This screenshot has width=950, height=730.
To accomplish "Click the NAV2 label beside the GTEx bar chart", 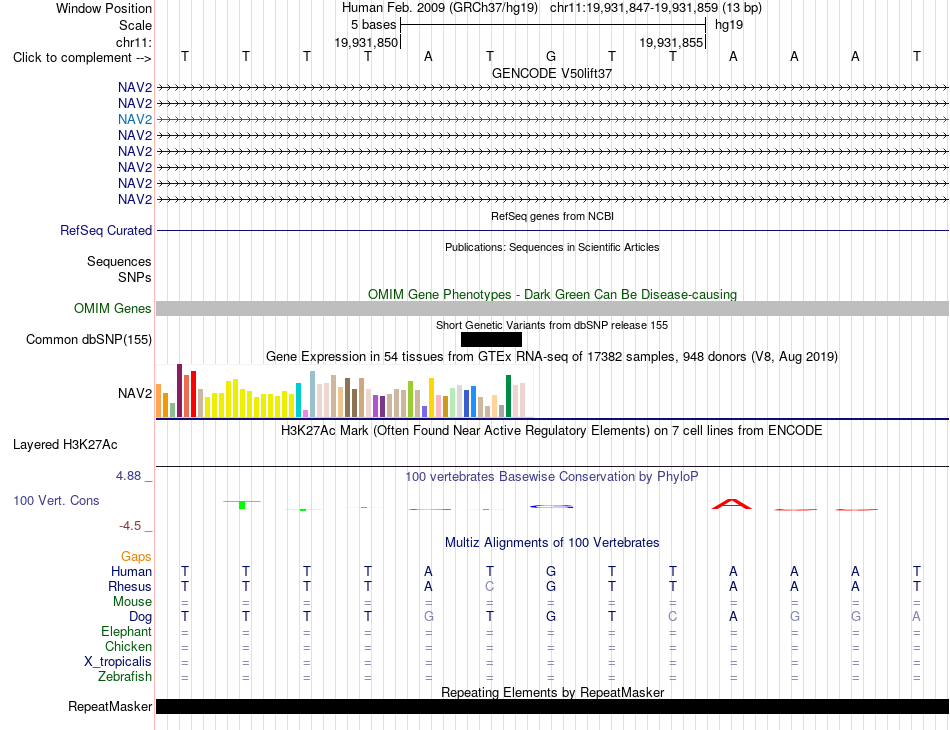I will pyautogui.click(x=135, y=393).
